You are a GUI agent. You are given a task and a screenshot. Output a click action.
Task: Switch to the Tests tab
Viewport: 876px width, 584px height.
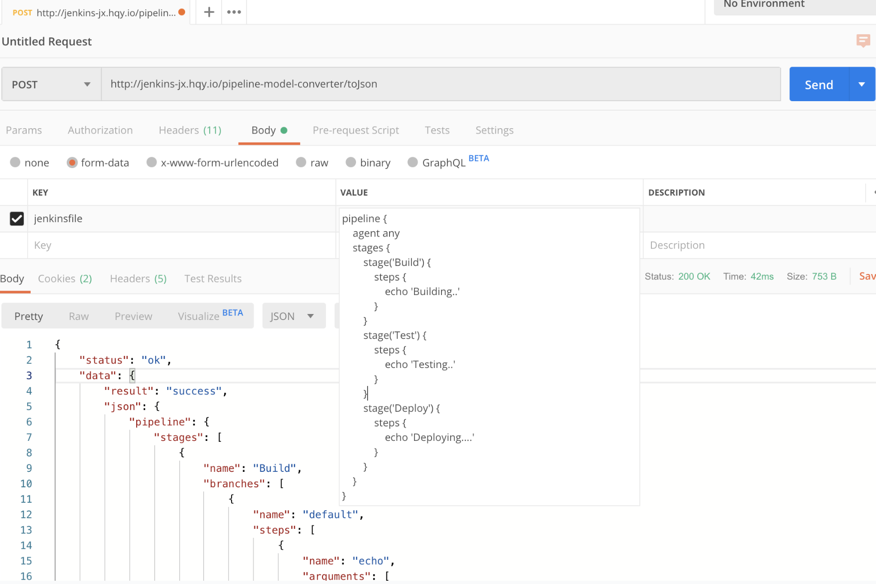[x=437, y=130]
